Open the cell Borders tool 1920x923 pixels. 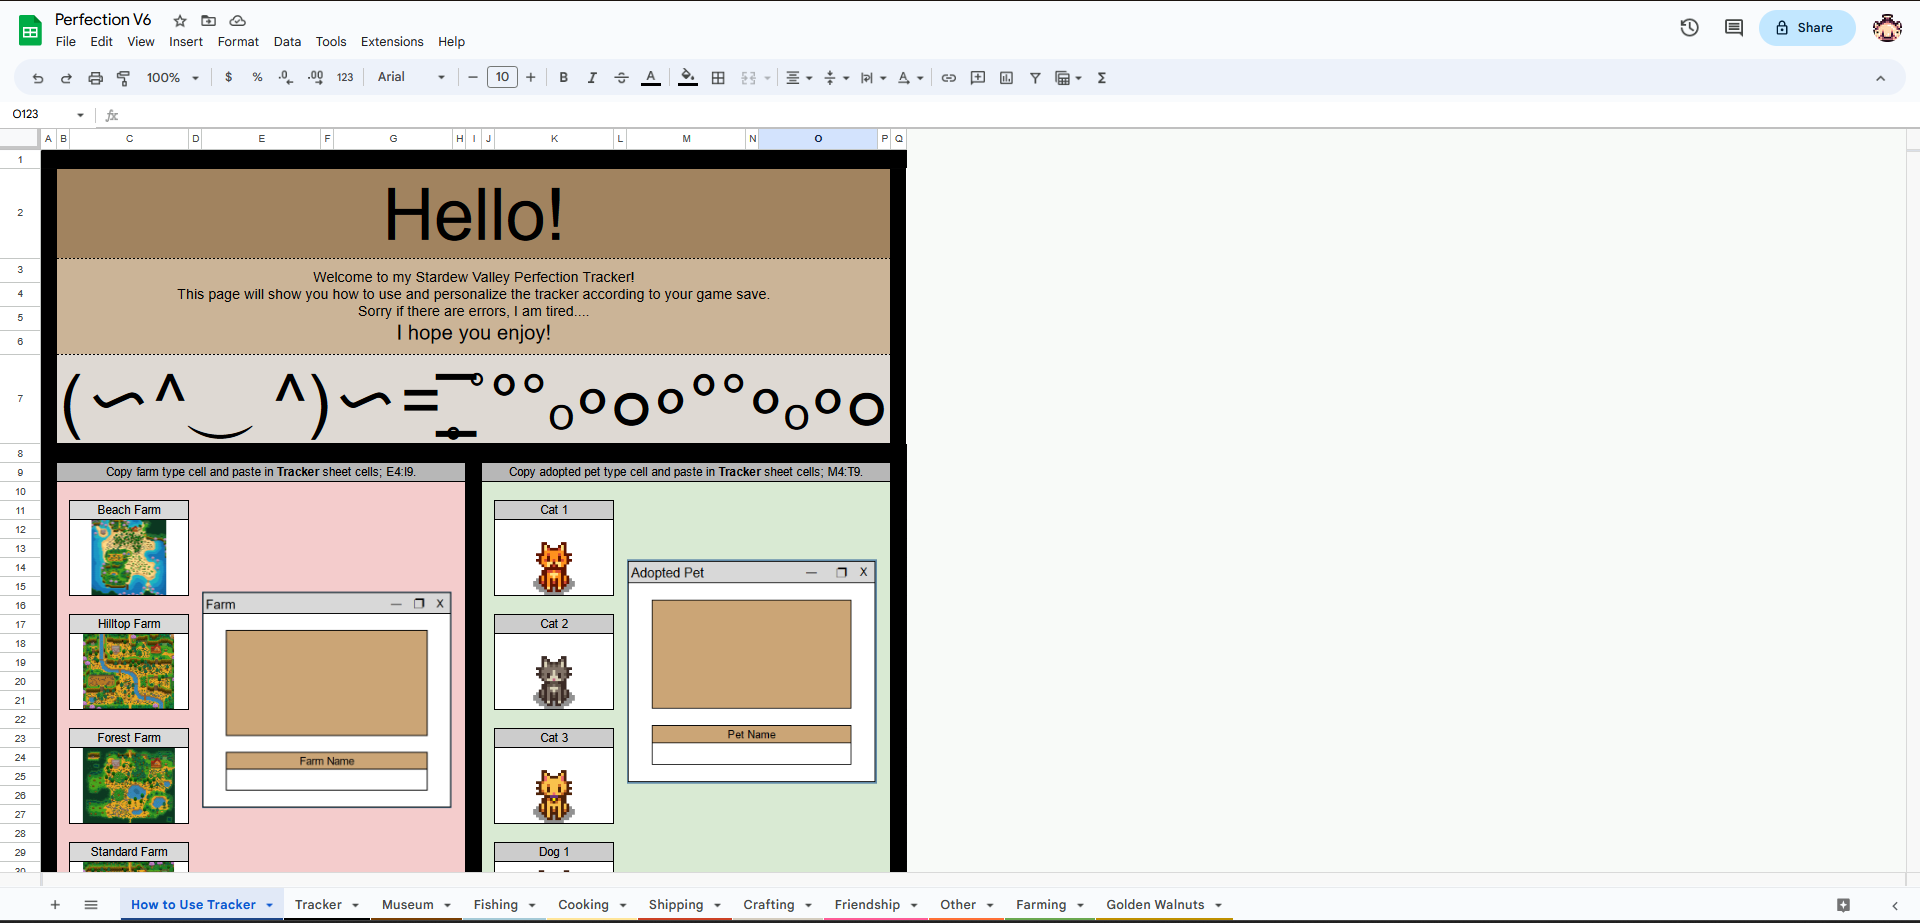(x=718, y=77)
